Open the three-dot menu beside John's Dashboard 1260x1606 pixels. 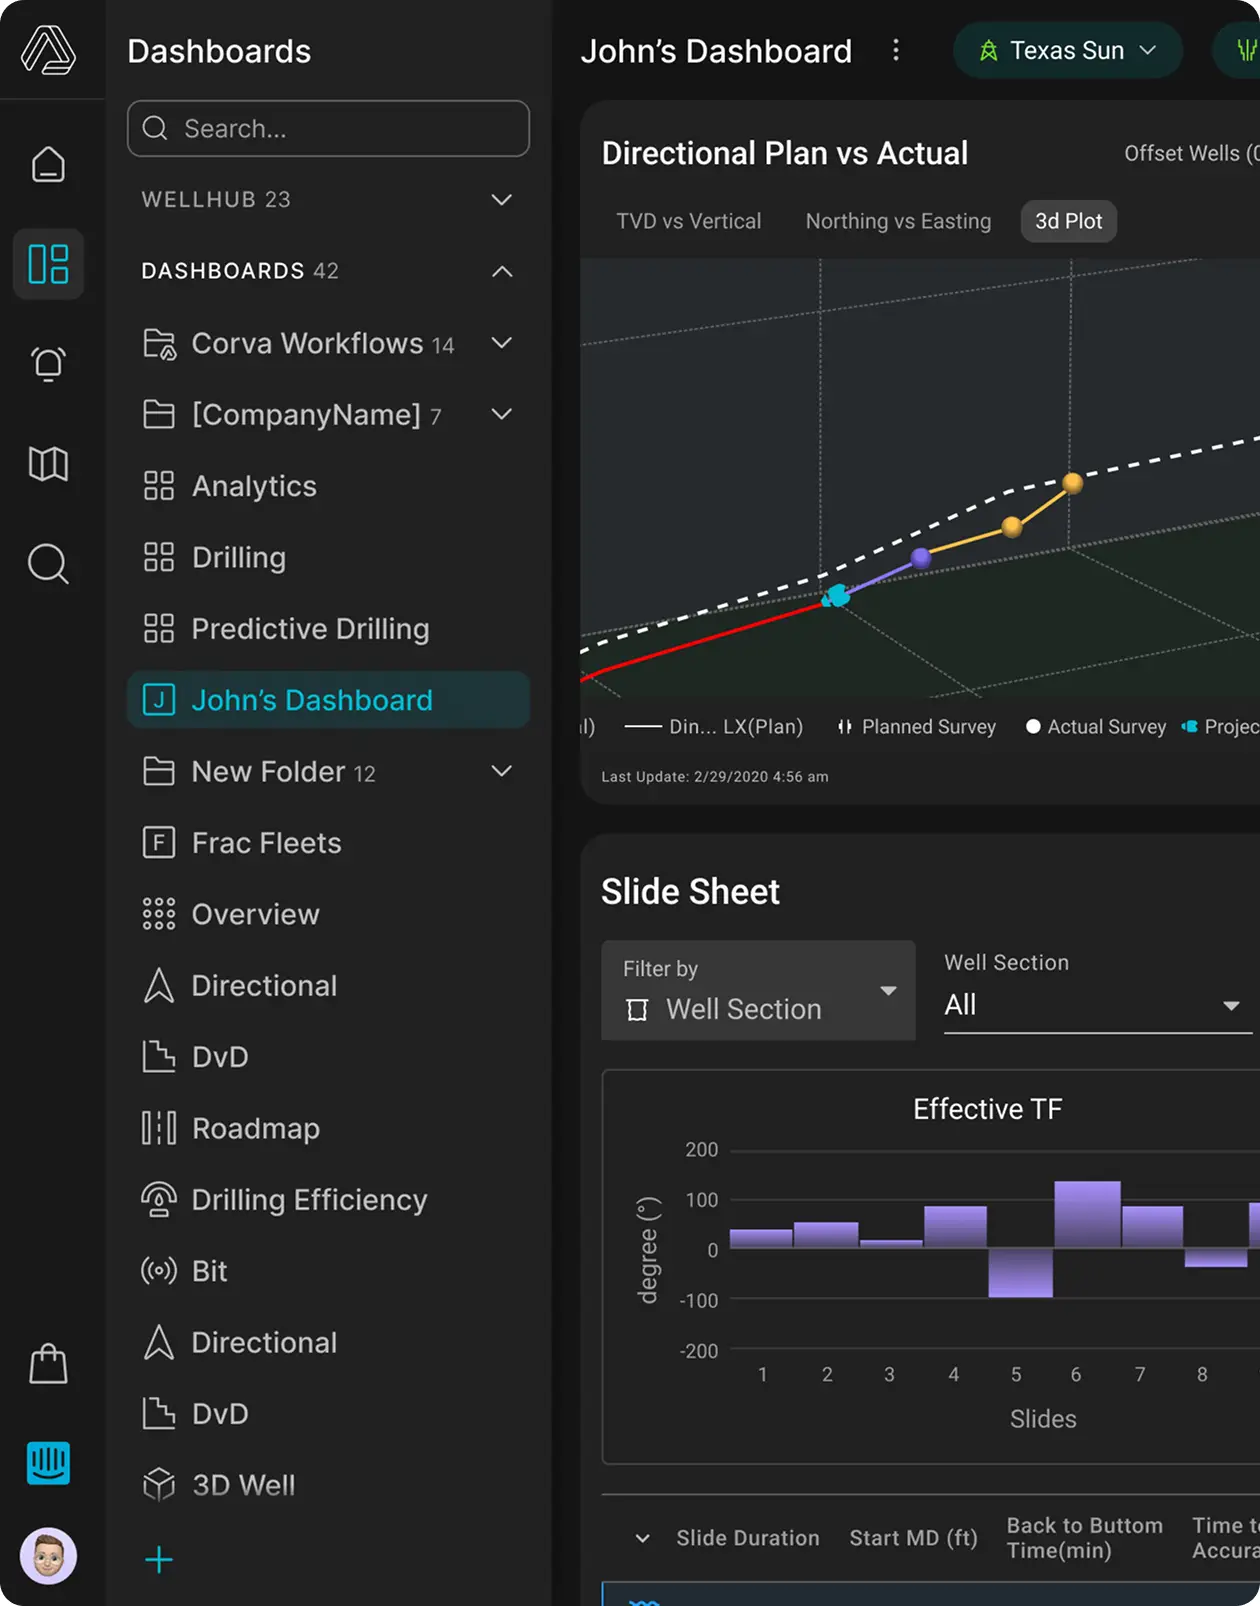pos(896,51)
